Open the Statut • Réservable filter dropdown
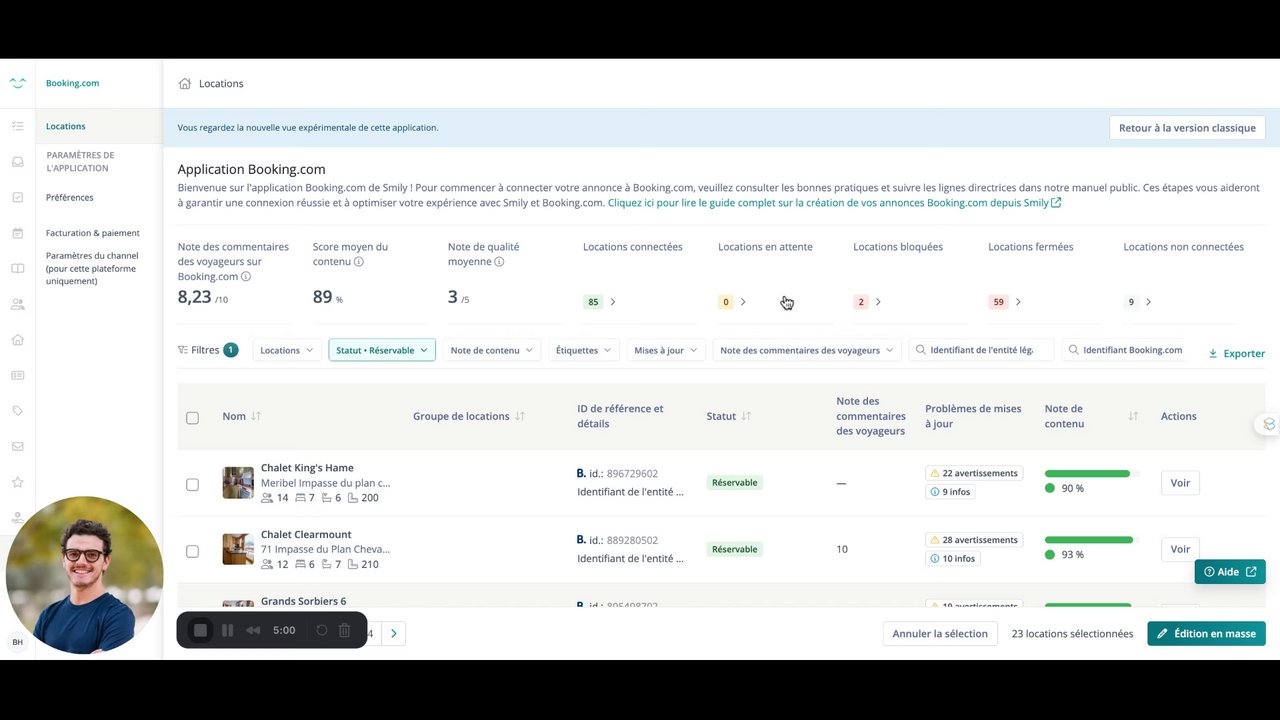 tap(382, 350)
